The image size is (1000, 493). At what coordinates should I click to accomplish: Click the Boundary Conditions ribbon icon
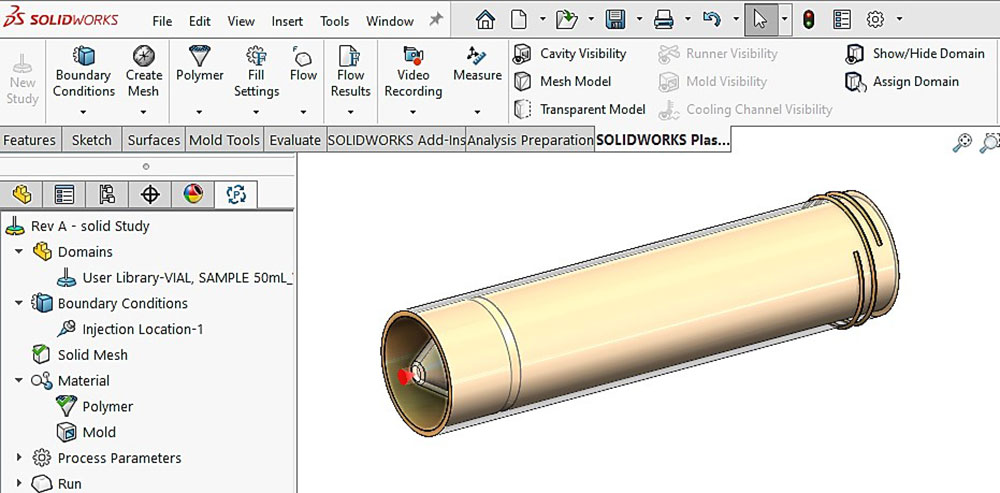pyautogui.click(x=84, y=55)
